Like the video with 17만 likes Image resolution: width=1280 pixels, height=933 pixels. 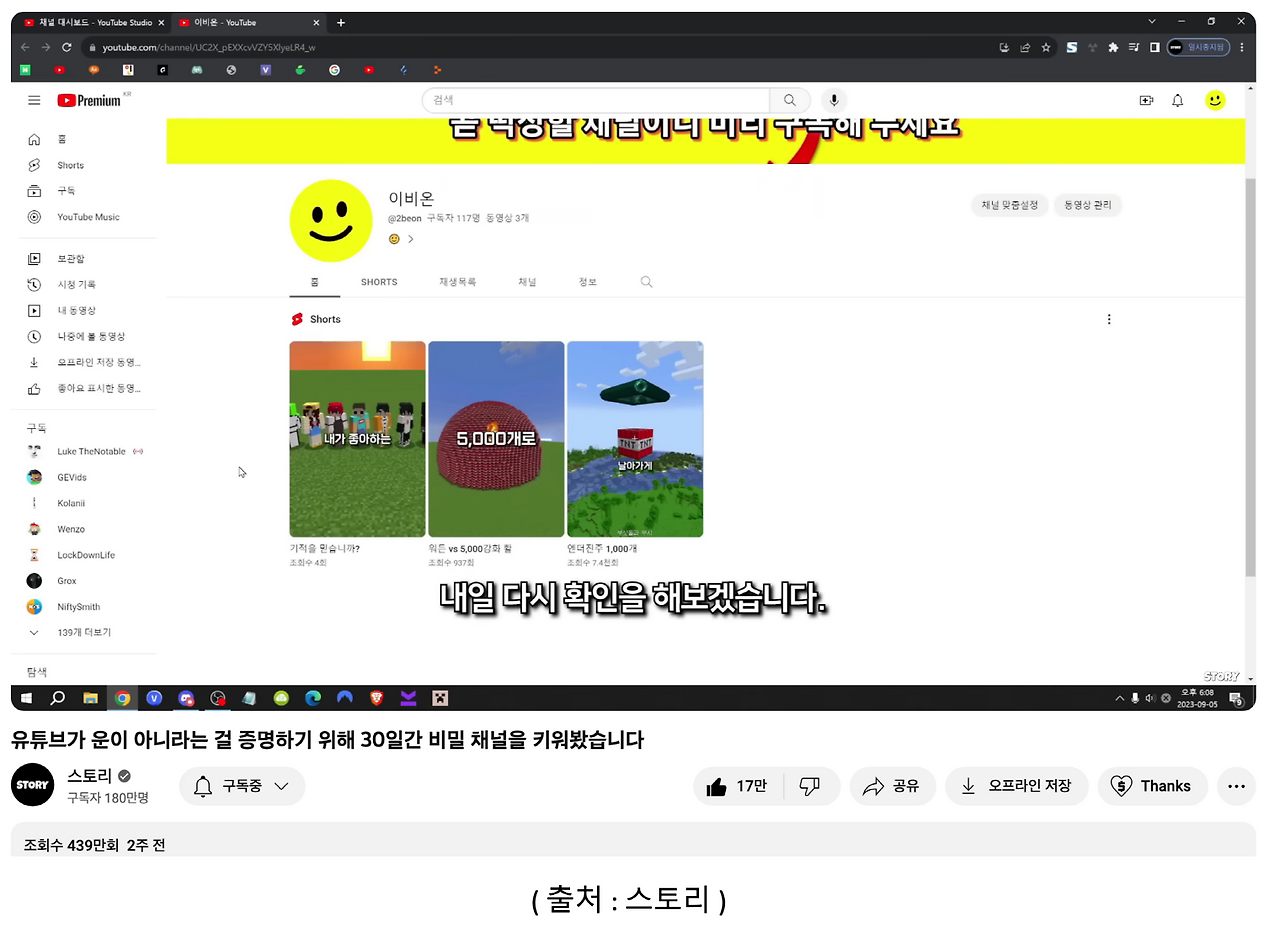[x=739, y=786]
